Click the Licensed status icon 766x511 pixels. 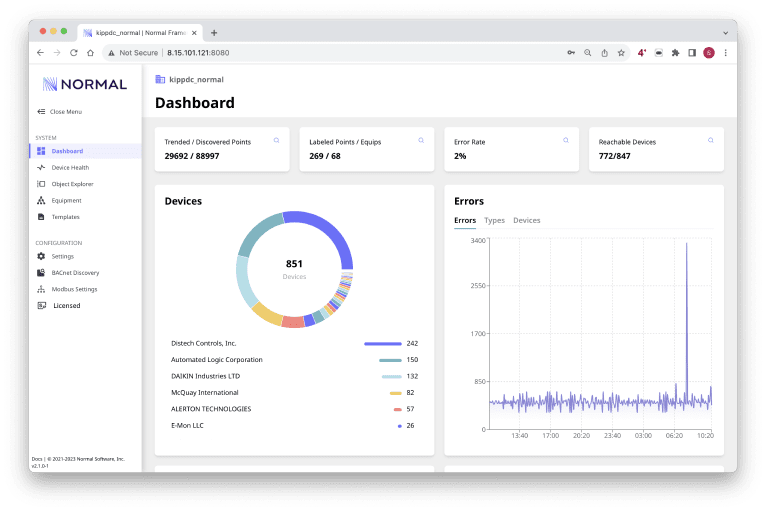click(42, 306)
